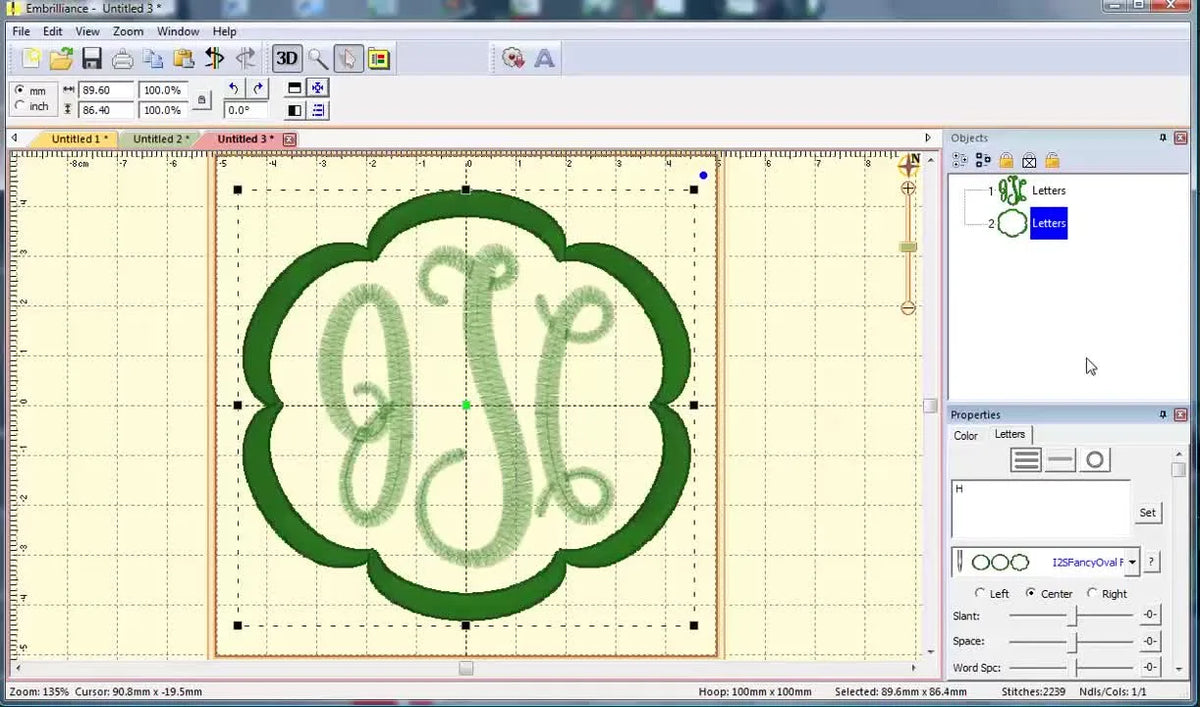Screen dimensions: 1200x707
Task: Click the Word Spc slider
Action: click(1070, 667)
